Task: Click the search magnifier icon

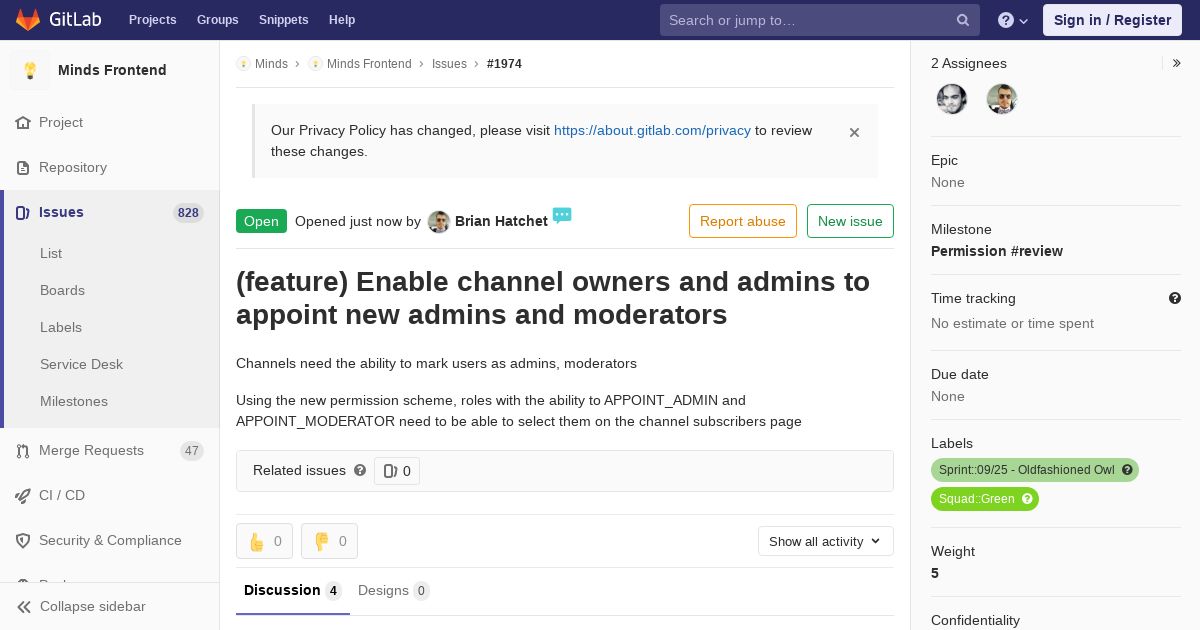Action: click(x=963, y=20)
